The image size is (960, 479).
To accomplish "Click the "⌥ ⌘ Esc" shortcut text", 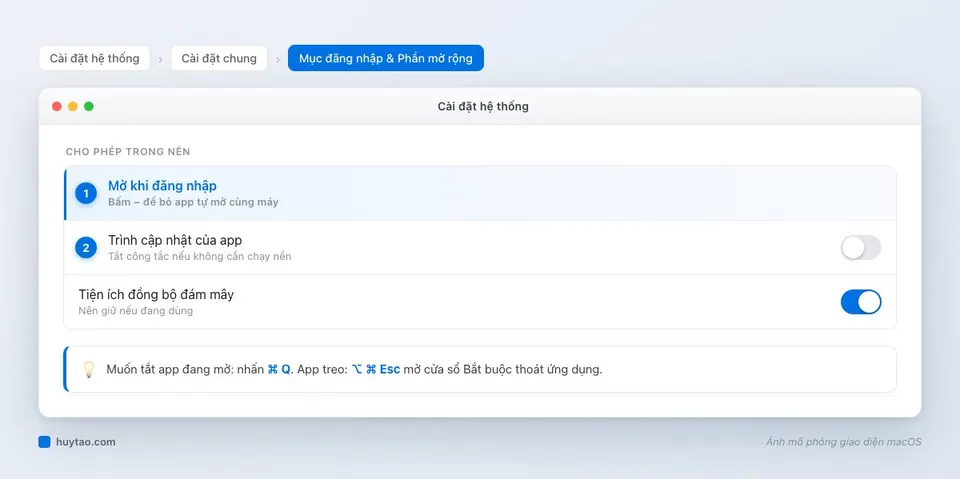I will (375, 369).
